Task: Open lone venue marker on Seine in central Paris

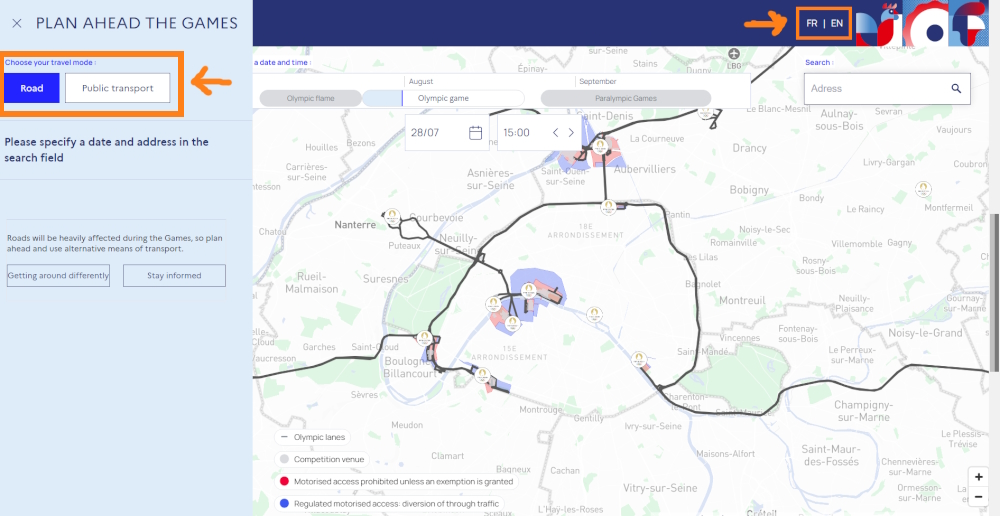Action: 594,313
